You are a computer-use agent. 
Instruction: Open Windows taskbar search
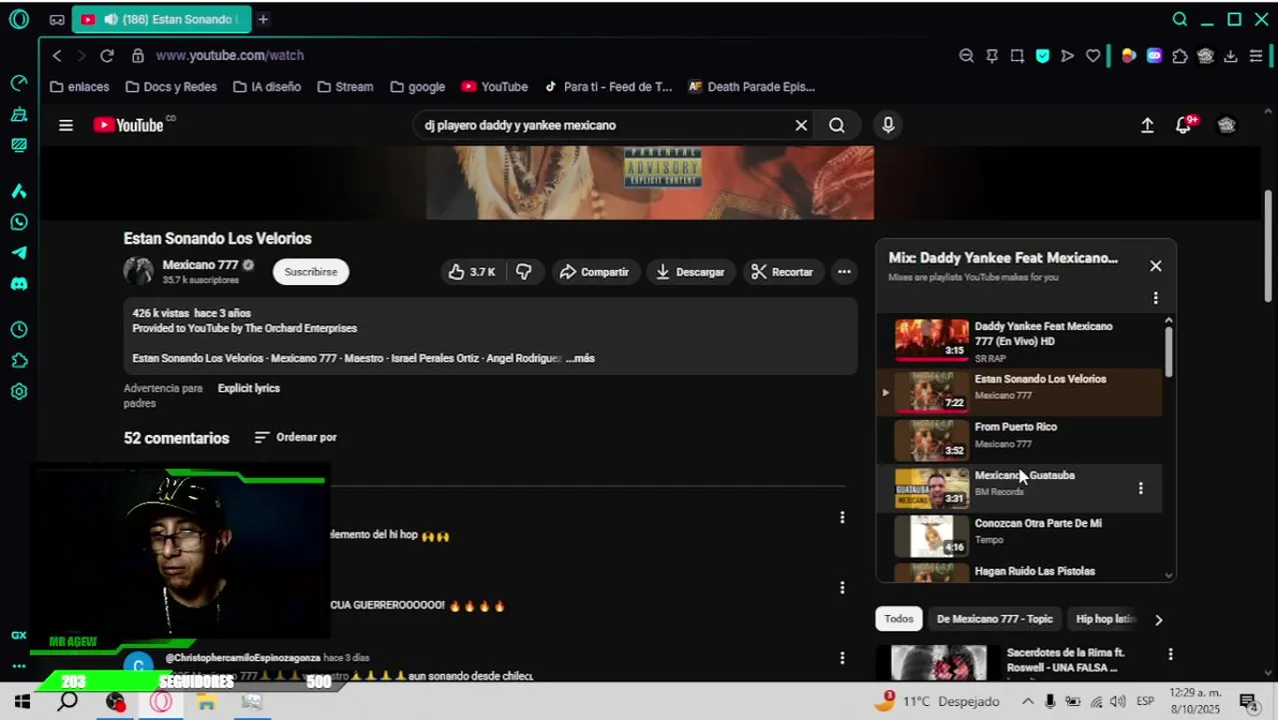(68, 702)
